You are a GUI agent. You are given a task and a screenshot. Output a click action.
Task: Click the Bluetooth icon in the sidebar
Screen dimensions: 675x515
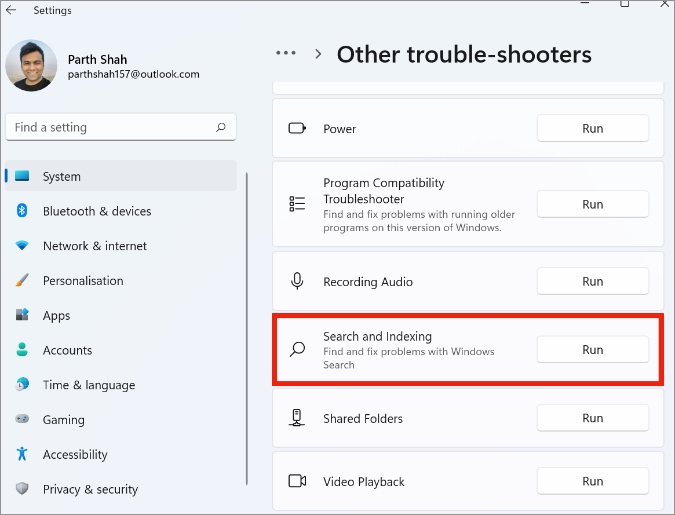[22, 211]
